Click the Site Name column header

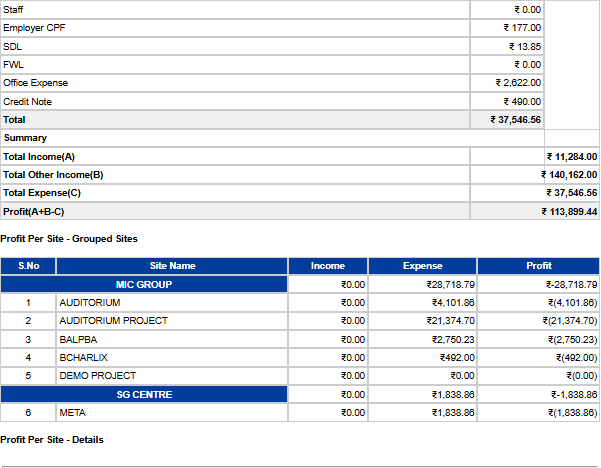pyautogui.click(x=172, y=266)
